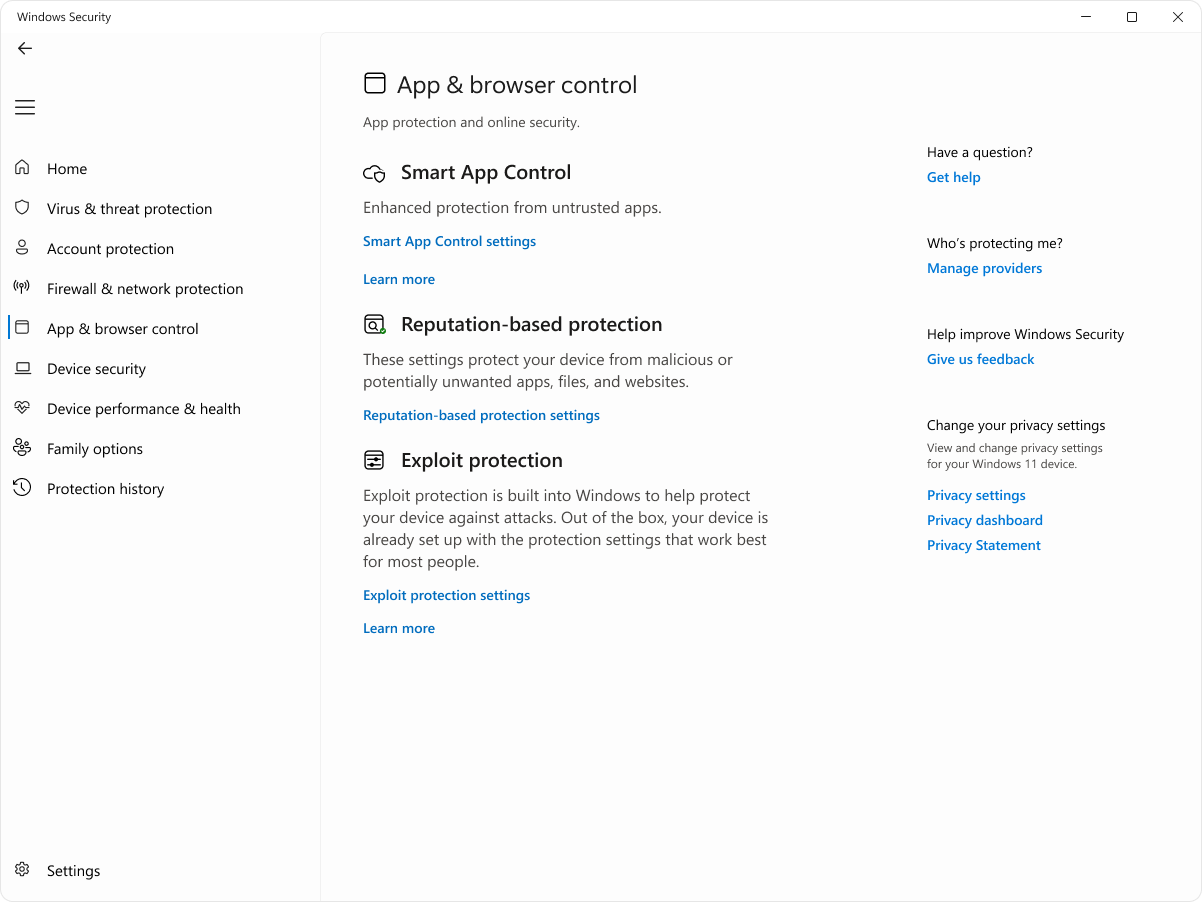Image resolution: width=1202 pixels, height=902 pixels.
Task: Click the Protection history clock icon
Action: tap(21, 488)
